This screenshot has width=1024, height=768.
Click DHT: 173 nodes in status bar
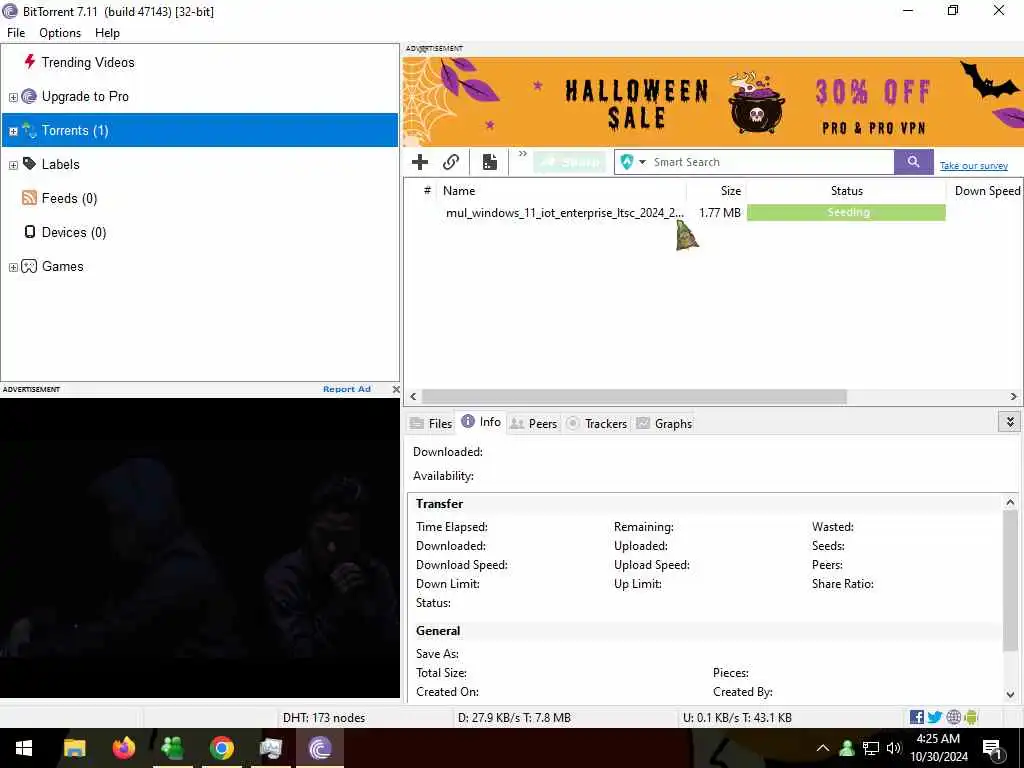[324, 718]
